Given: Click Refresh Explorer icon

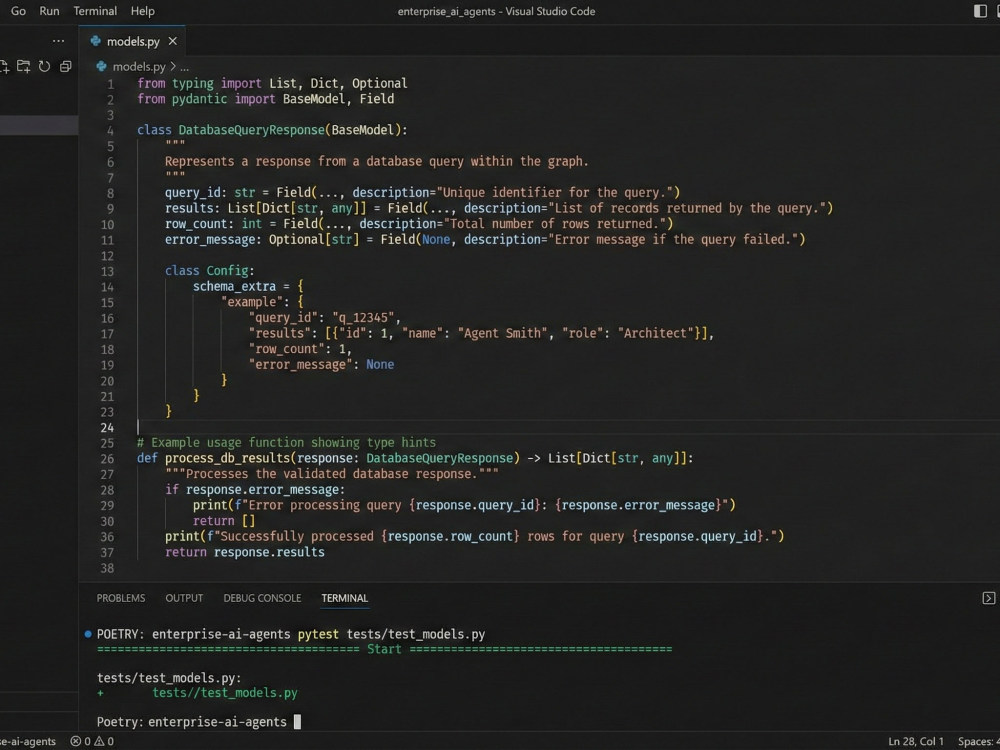Looking at the screenshot, I should click(45, 66).
